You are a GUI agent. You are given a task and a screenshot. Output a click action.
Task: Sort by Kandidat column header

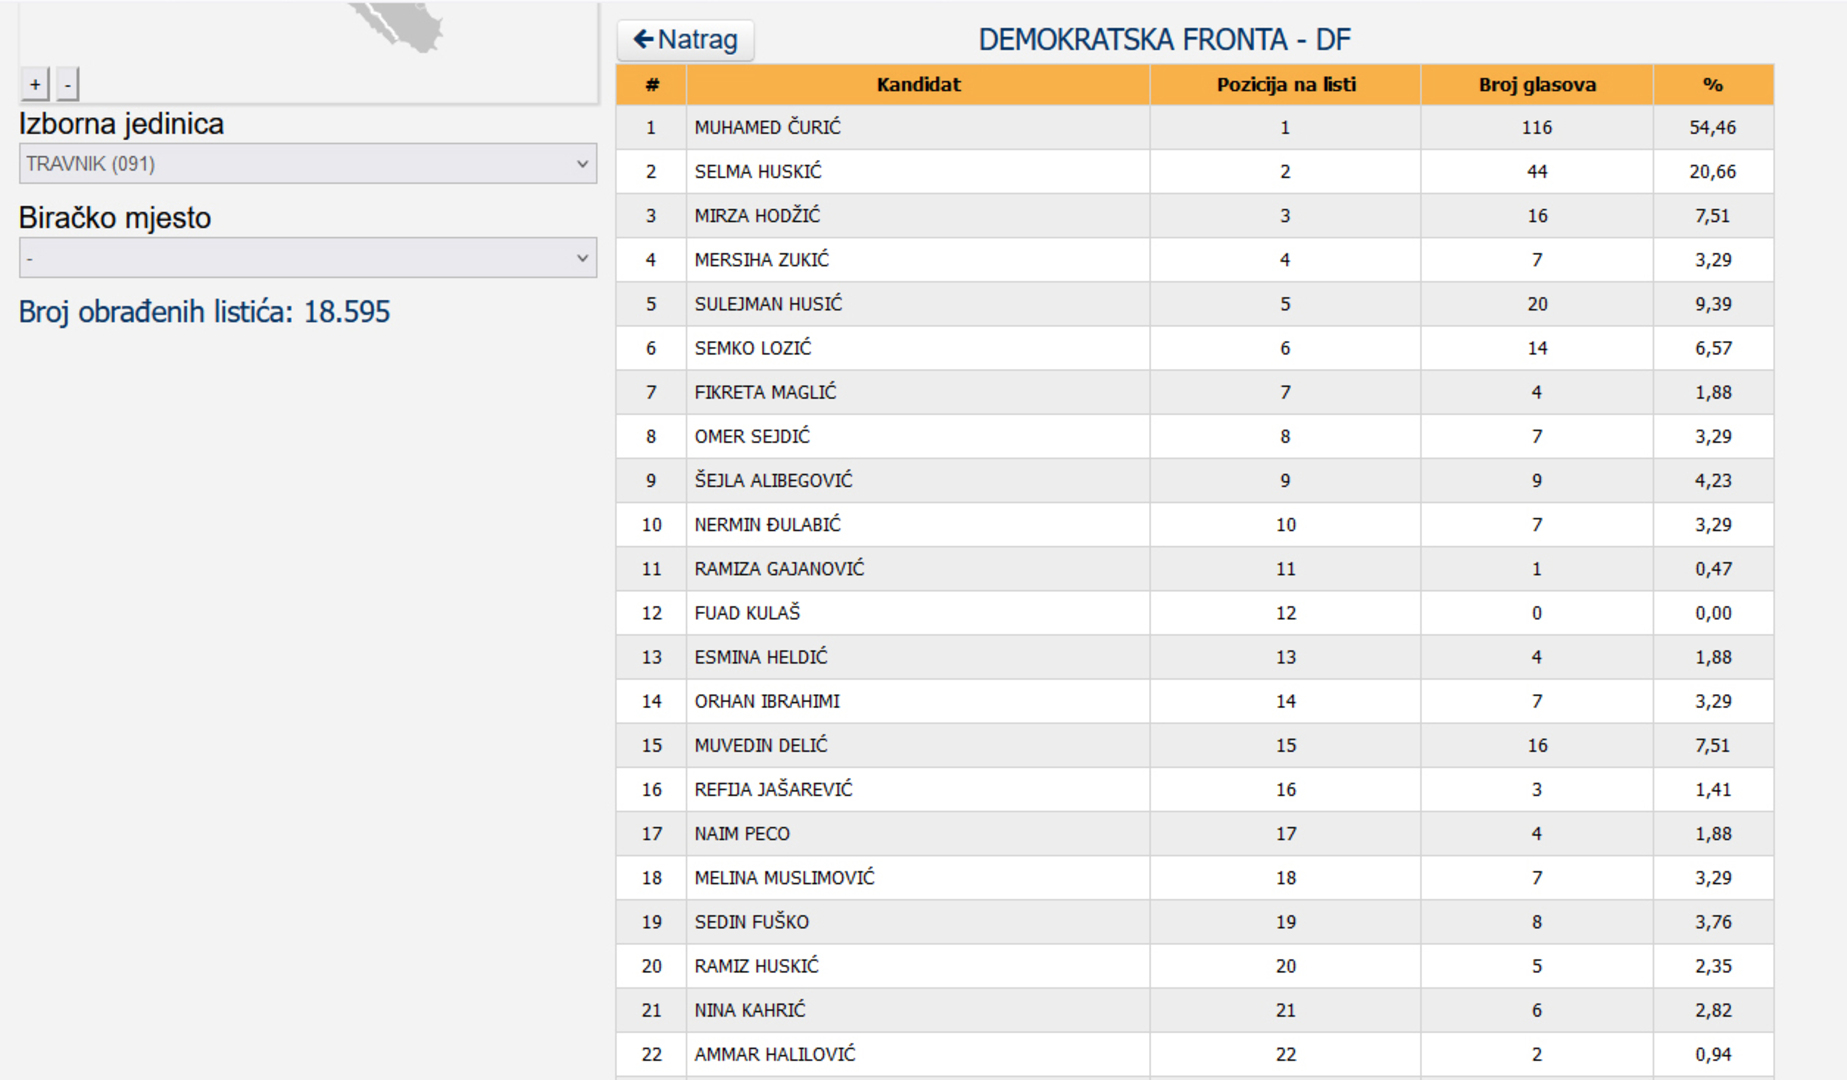point(918,85)
